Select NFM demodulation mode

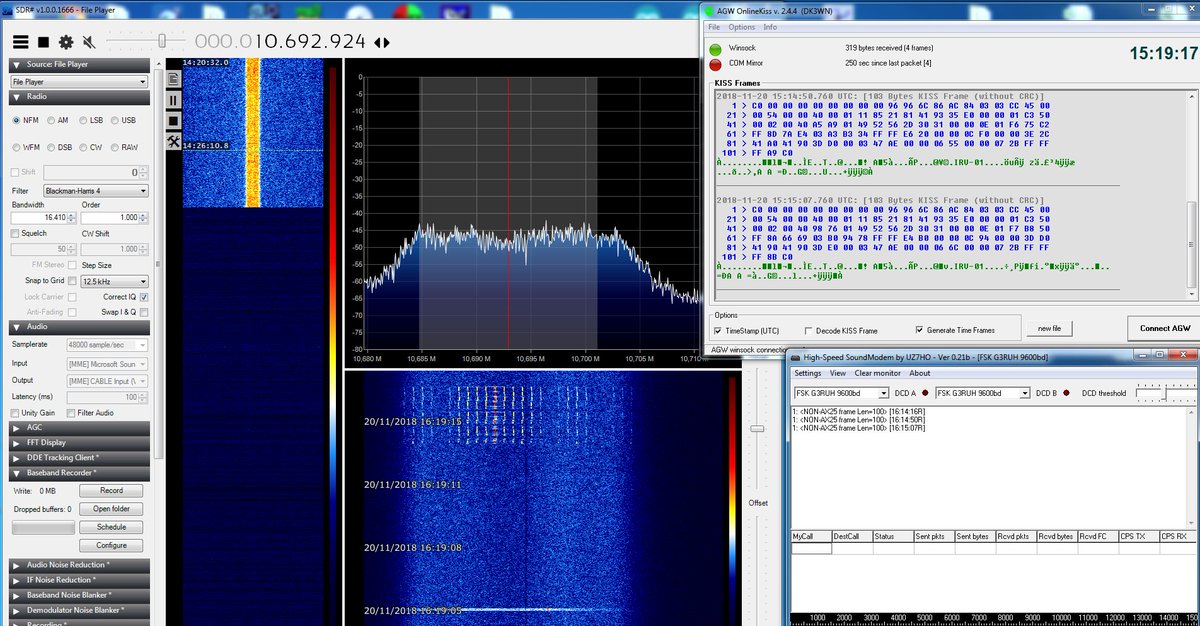(24, 120)
